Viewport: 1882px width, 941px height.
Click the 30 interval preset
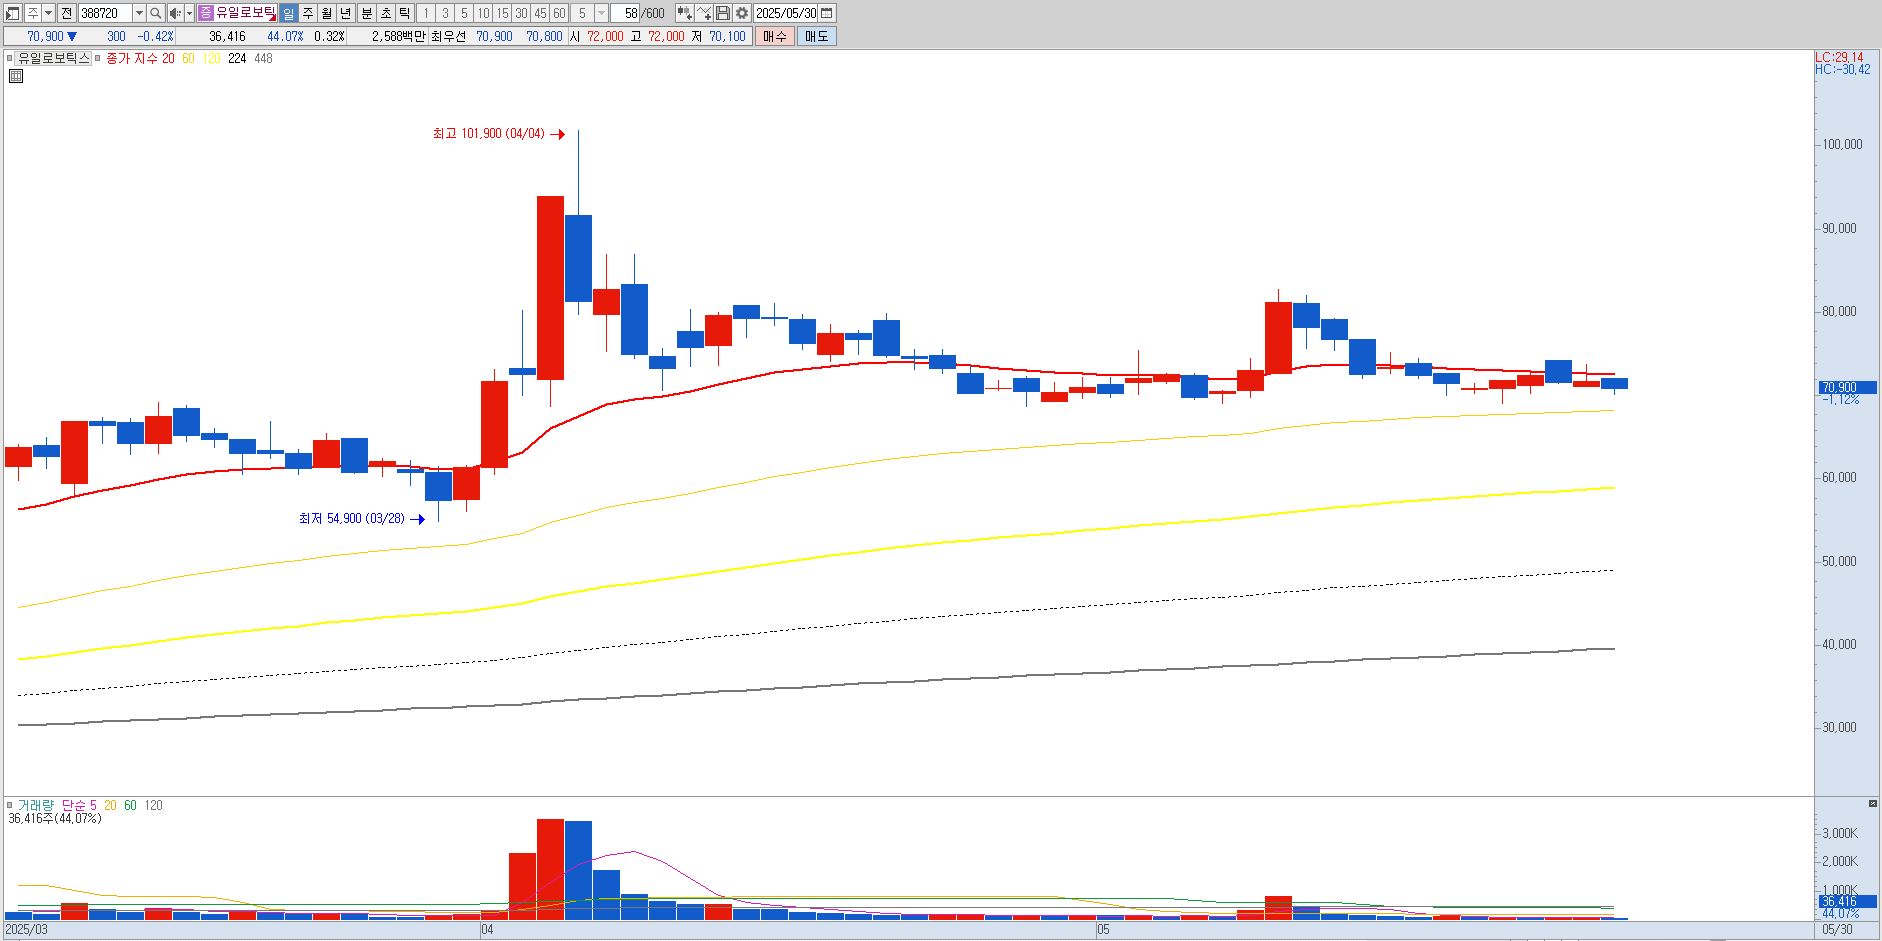pyautogui.click(x=521, y=13)
